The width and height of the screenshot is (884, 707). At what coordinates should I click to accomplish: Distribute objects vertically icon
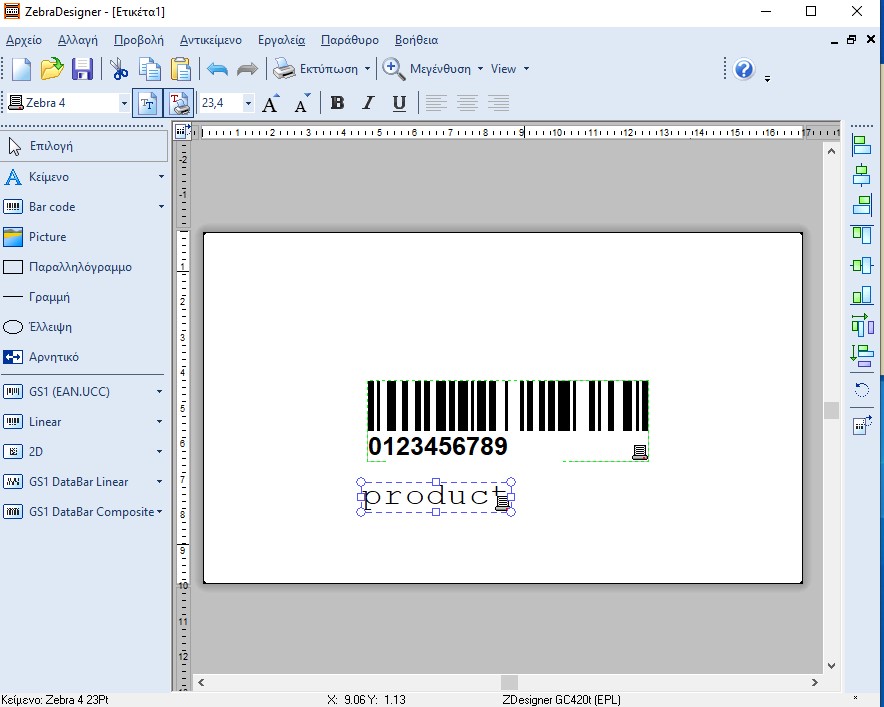point(862,355)
